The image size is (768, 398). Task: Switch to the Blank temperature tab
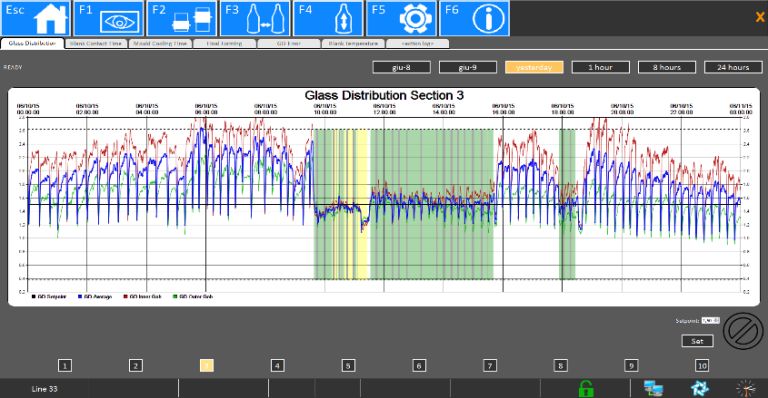(353, 44)
